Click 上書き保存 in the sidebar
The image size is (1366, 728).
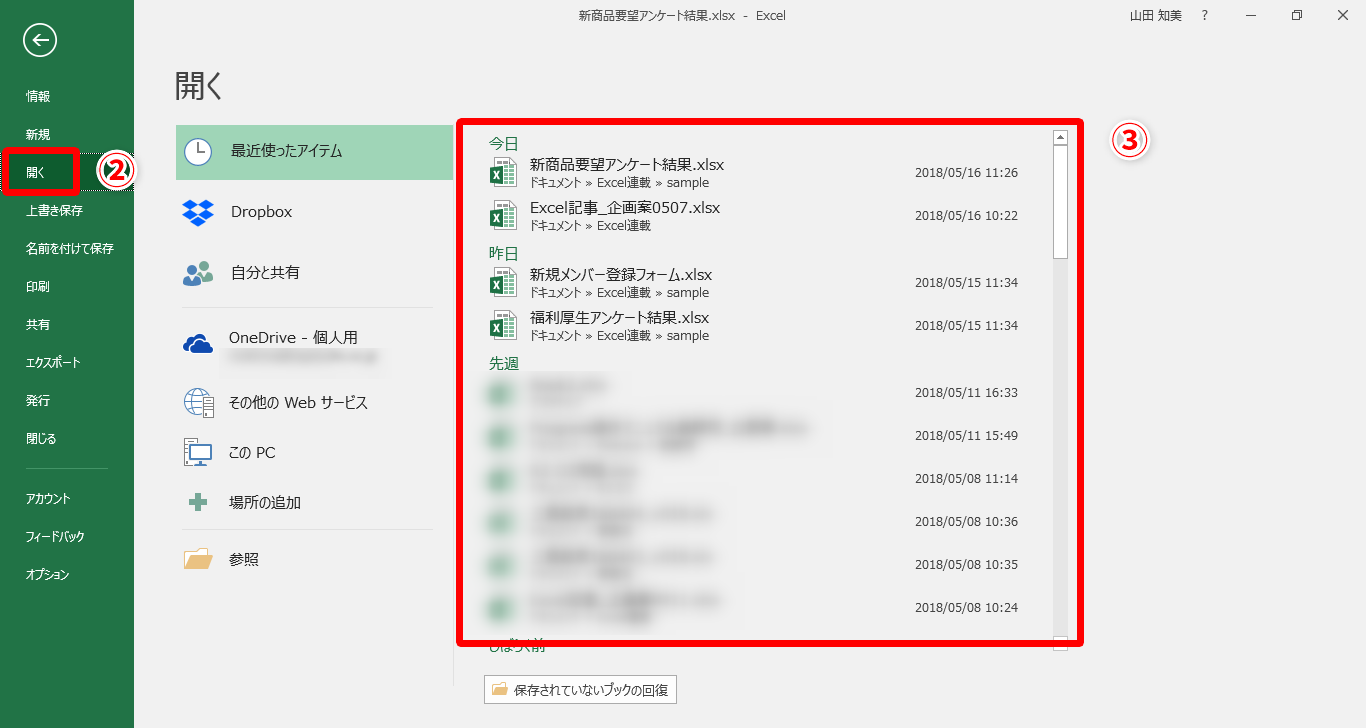click(x=54, y=211)
